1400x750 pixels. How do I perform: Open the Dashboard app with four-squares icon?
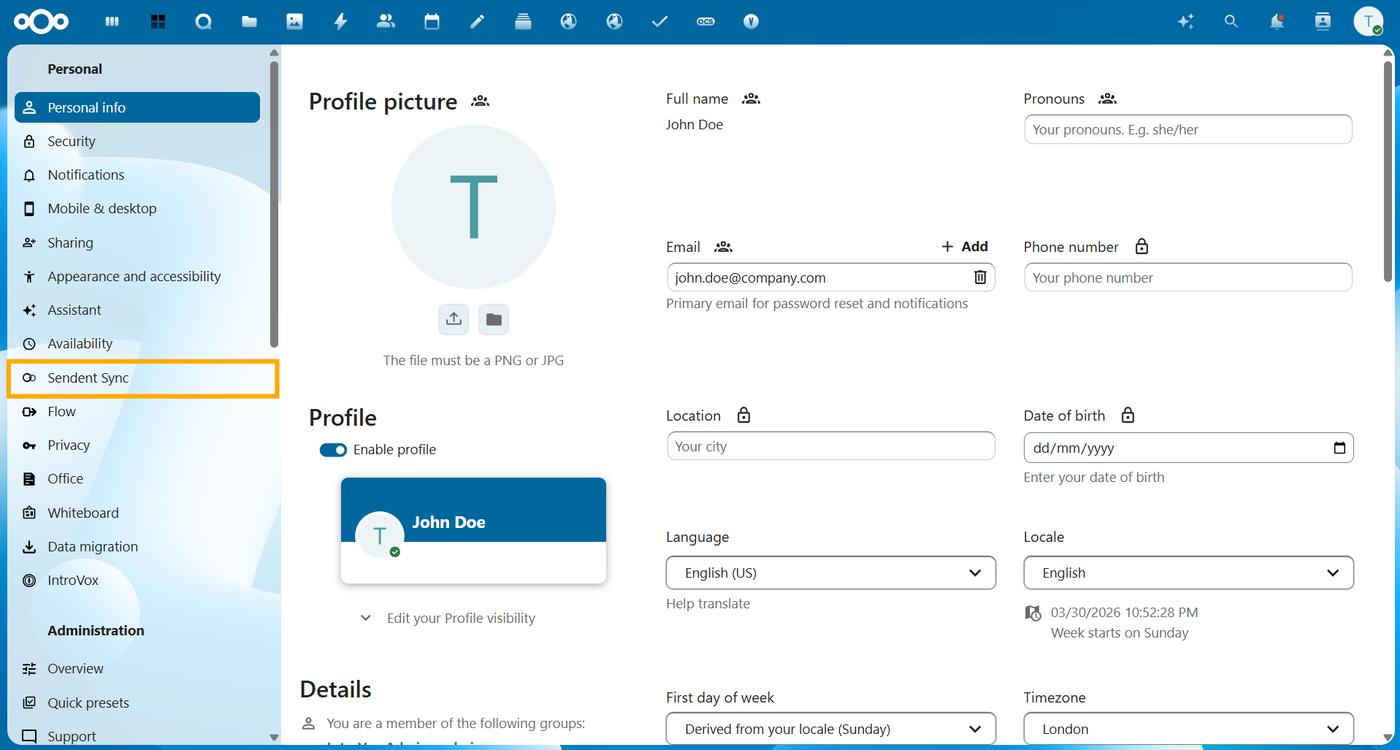(x=158, y=21)
